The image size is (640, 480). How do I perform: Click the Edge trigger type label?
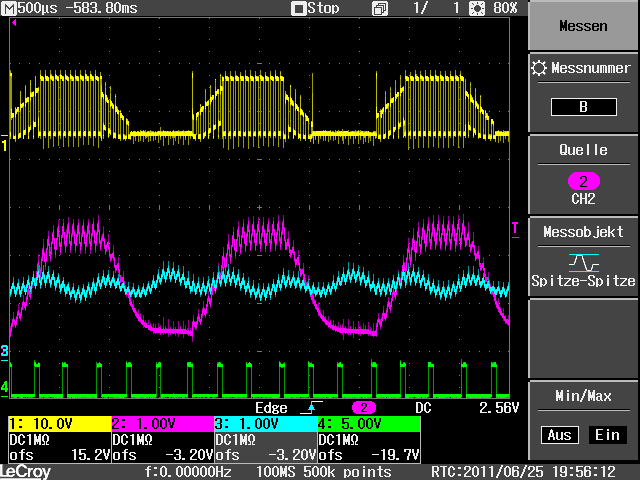(271, 408)
